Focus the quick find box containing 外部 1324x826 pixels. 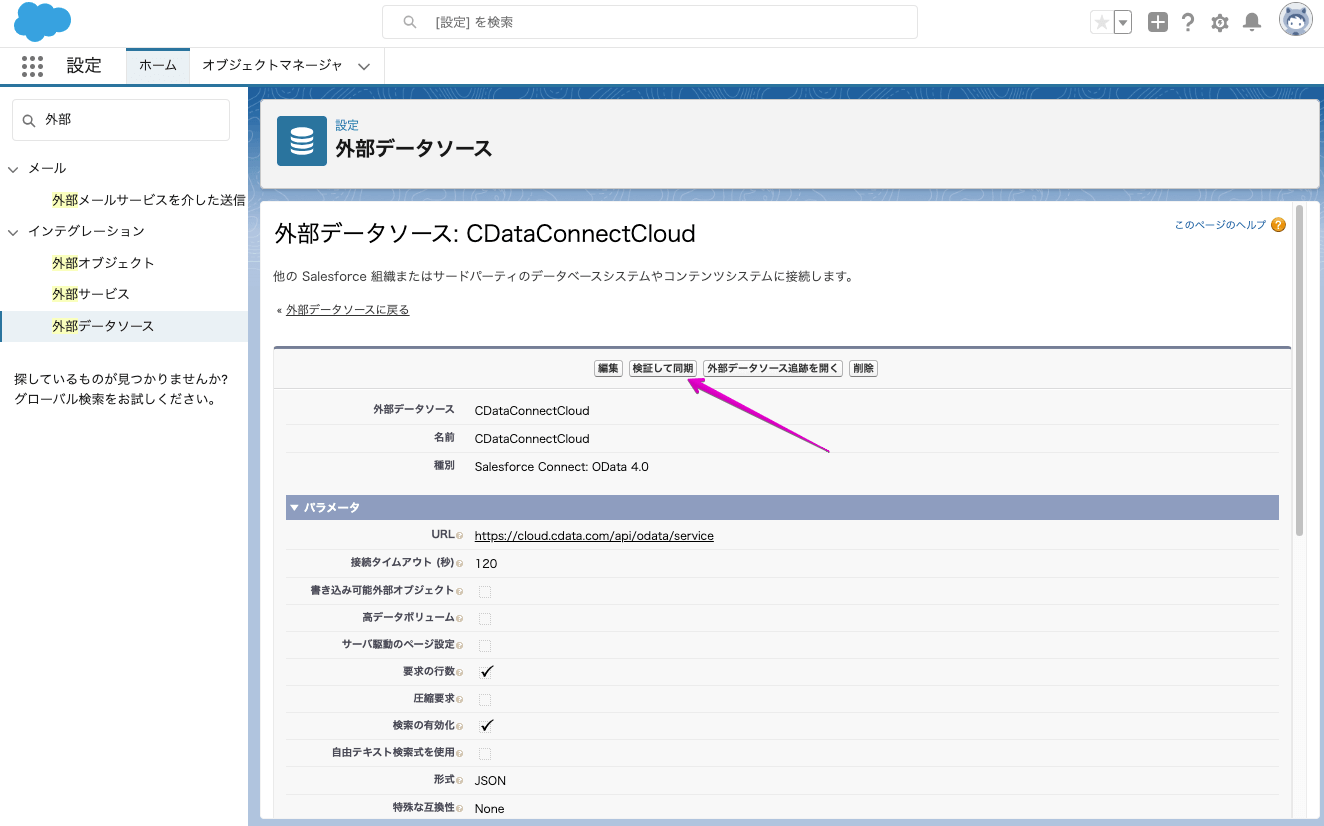point(121,120)
